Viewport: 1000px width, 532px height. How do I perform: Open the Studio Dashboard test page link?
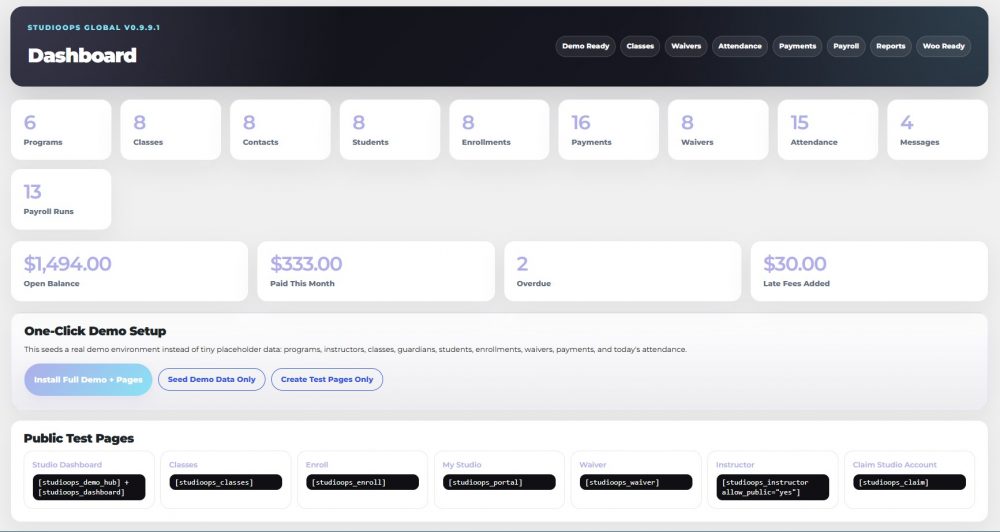click(67, 464)
